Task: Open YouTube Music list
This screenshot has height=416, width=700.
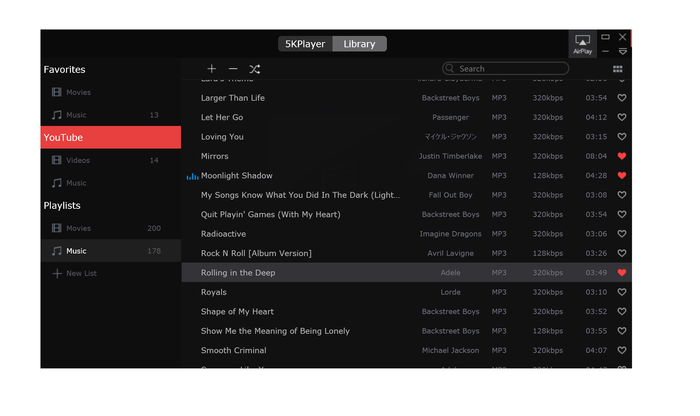Action: [111, 183]
